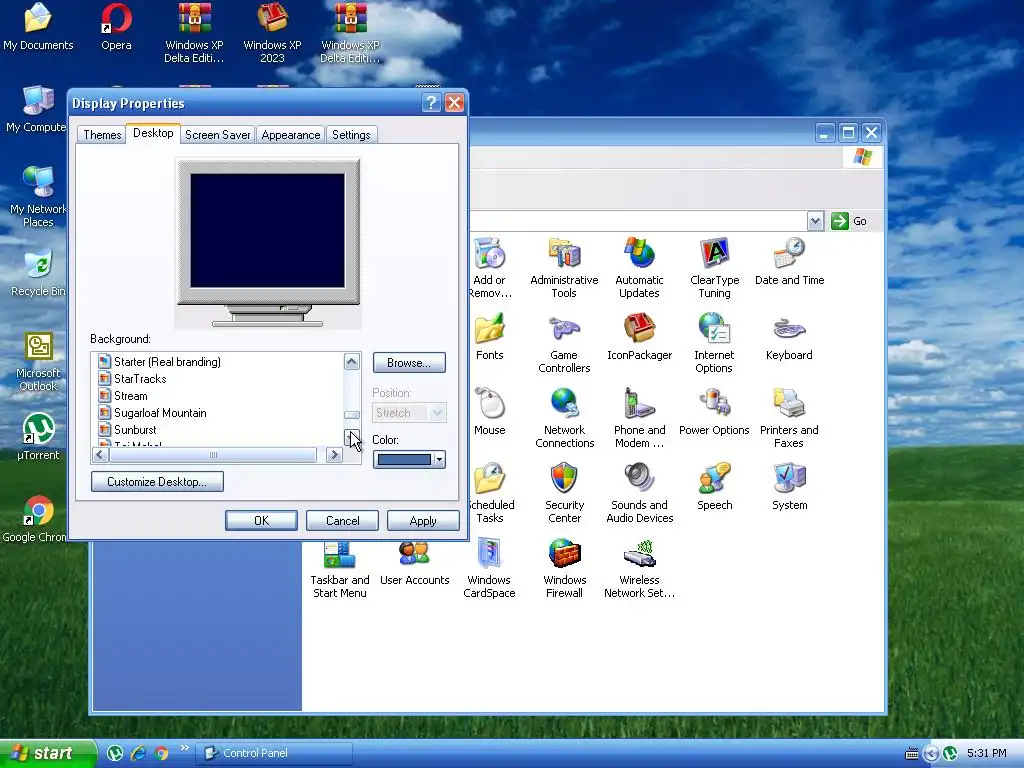Select Starter (Real branding) background
This screenshot has height=768, width=1024.
pyautogui.click(x=167, y=362)
